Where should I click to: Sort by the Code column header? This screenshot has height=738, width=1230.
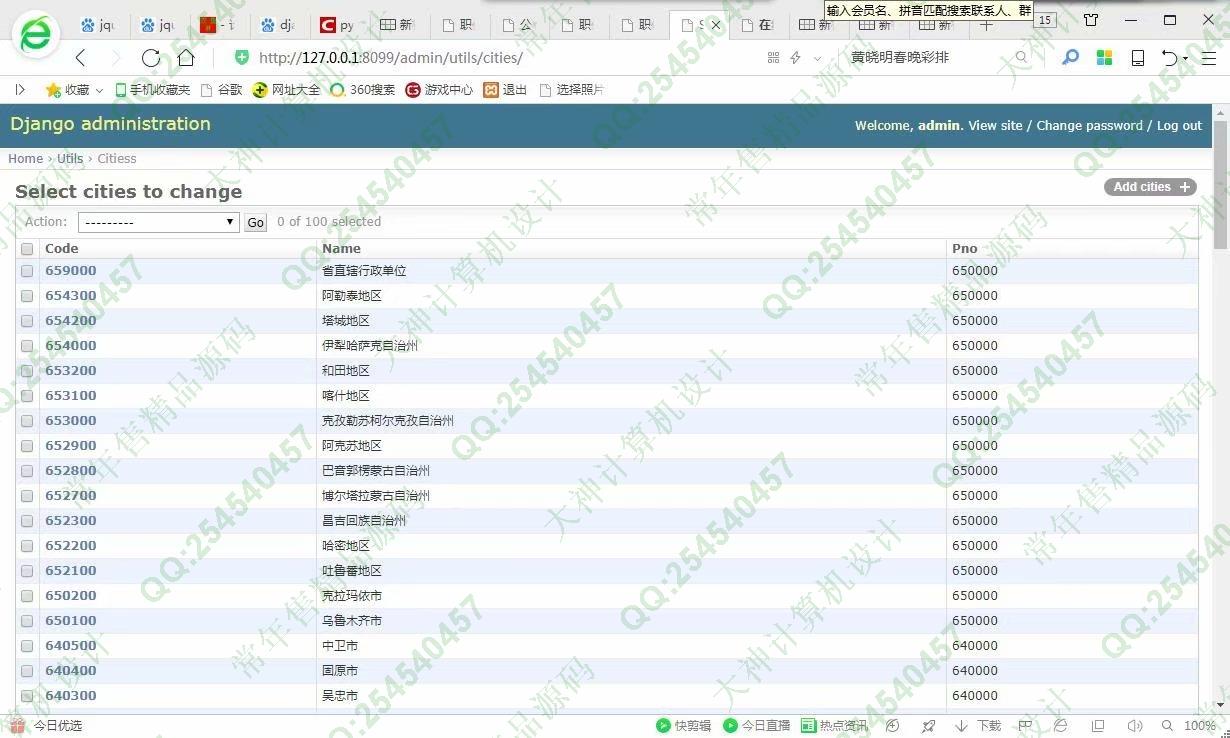61,249
